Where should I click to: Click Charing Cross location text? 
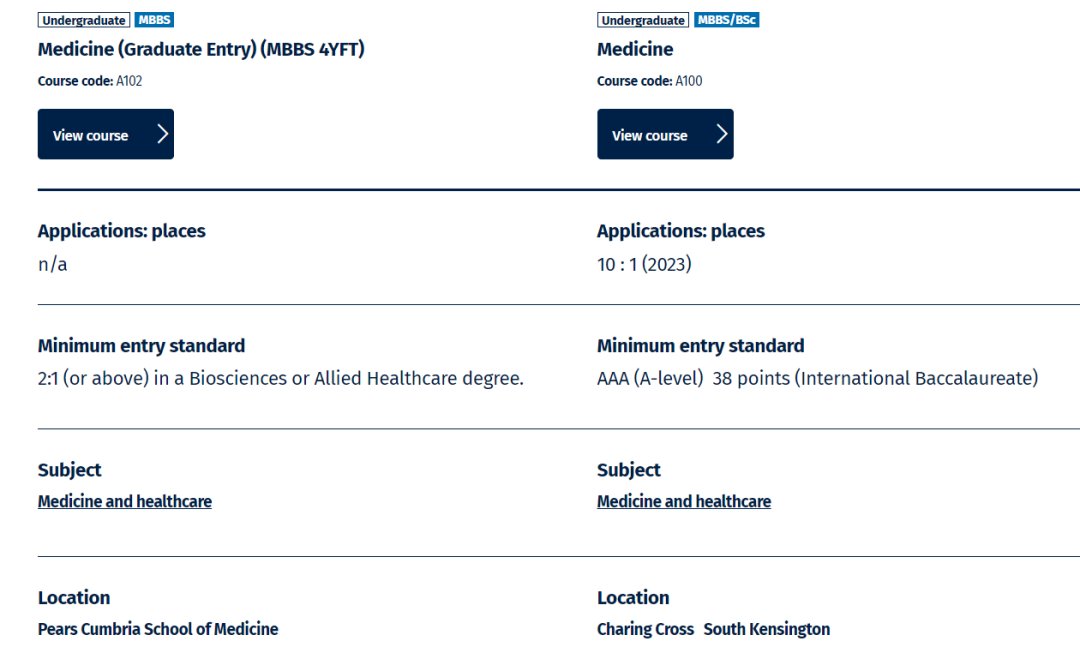coord(645,629)
